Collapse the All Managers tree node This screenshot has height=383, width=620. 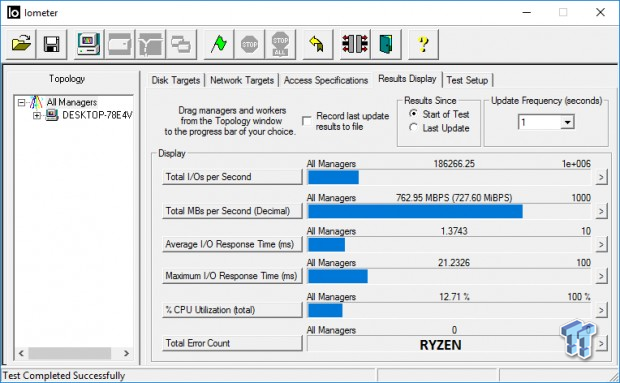21,103
